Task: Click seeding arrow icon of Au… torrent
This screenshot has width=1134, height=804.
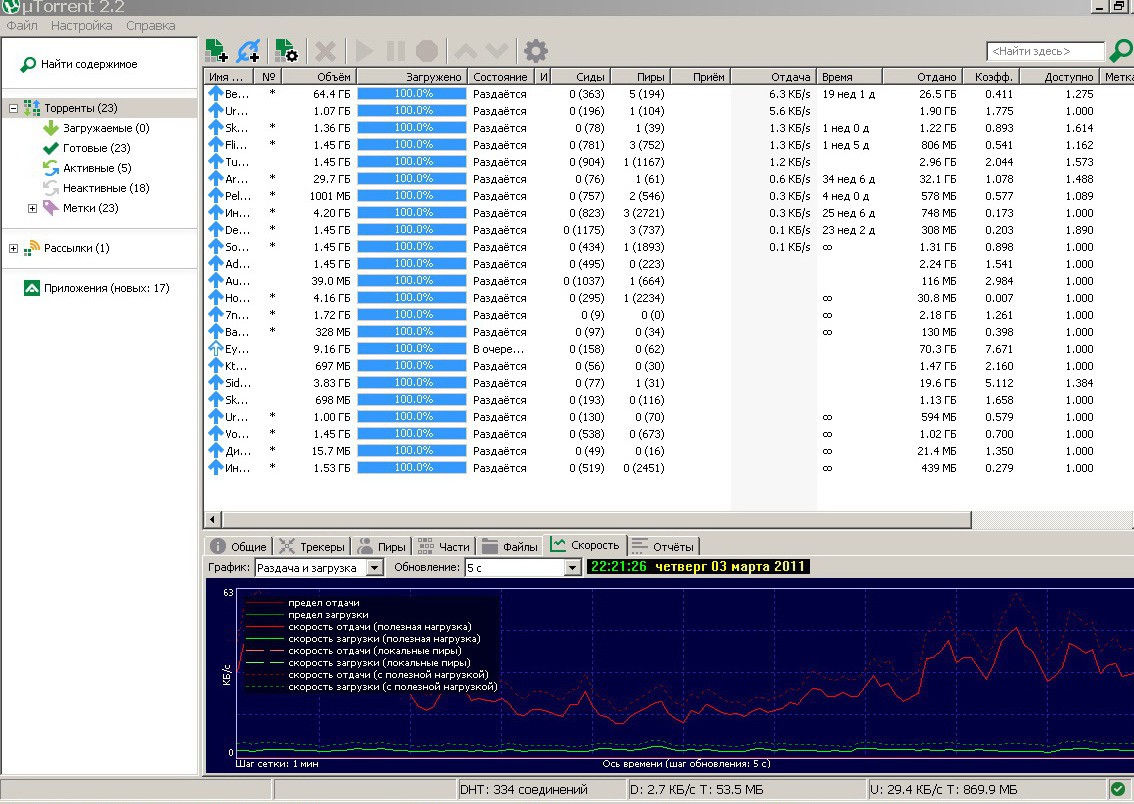Action: point(216,281)
